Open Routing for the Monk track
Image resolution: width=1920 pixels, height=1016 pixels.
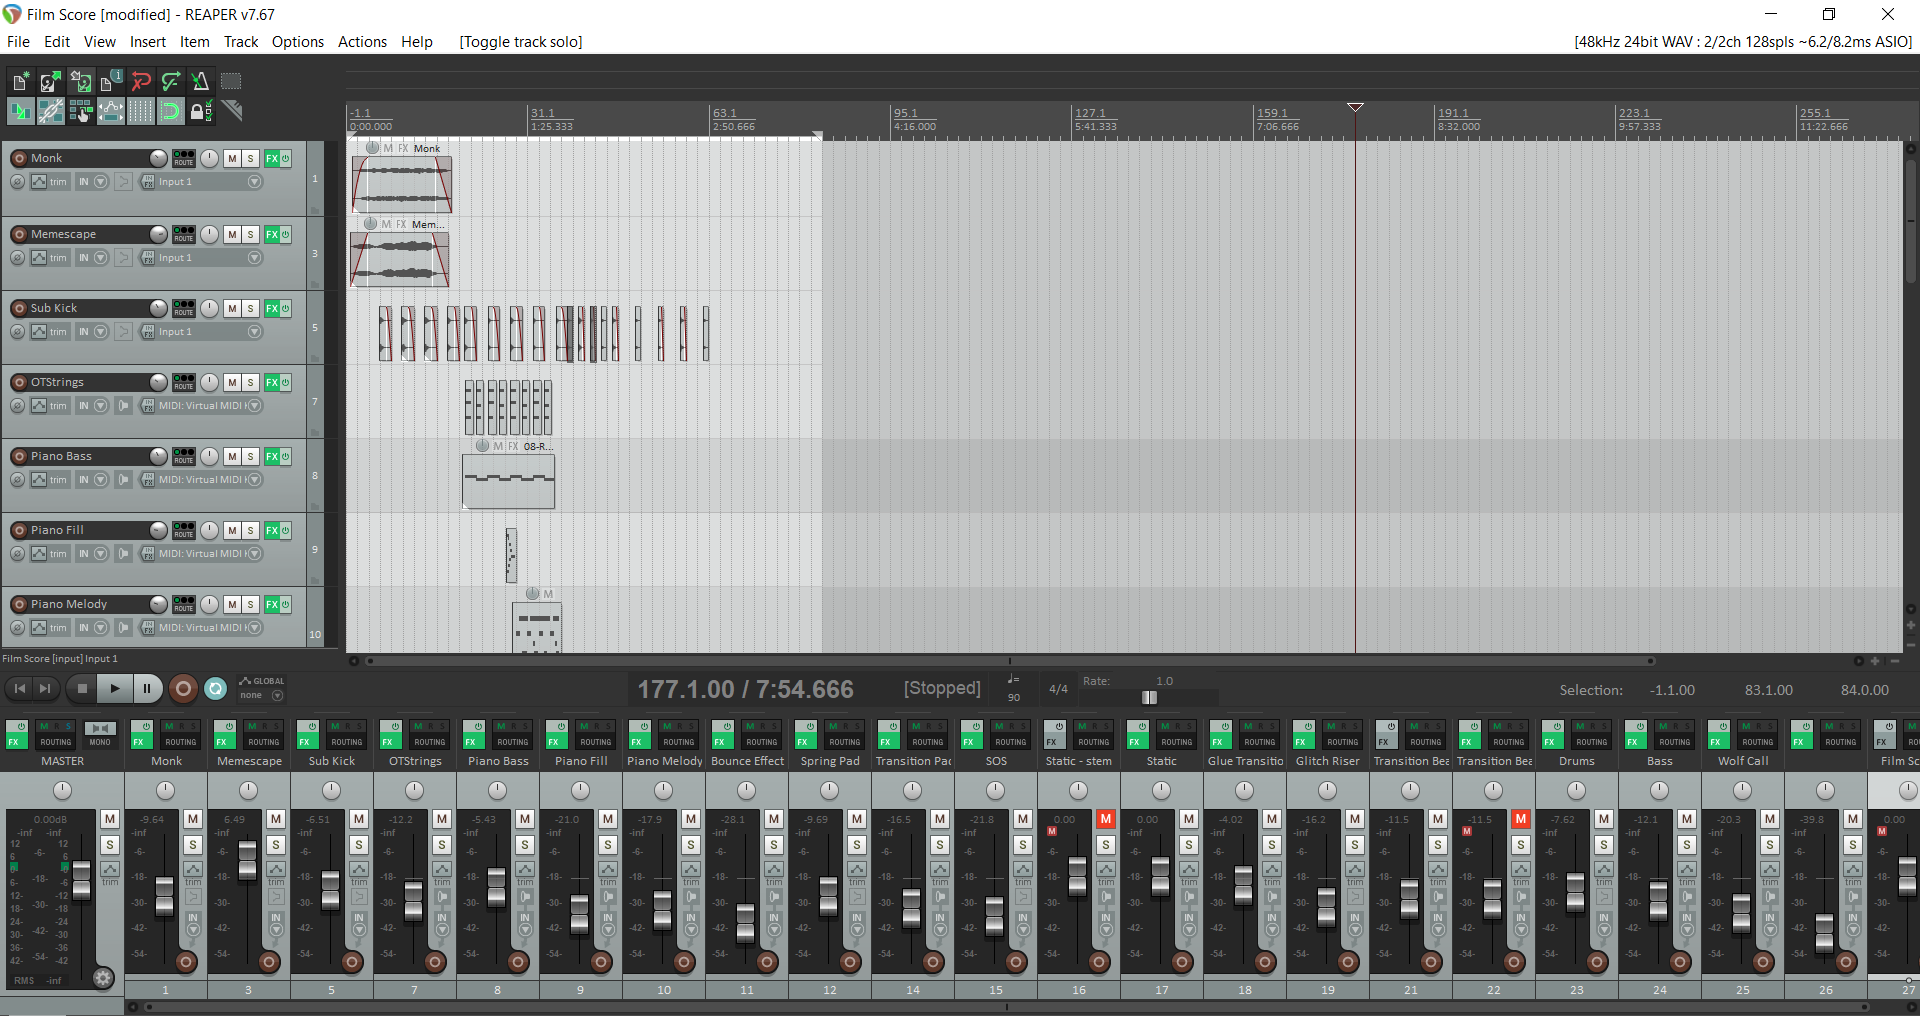(x=184, y=159)
